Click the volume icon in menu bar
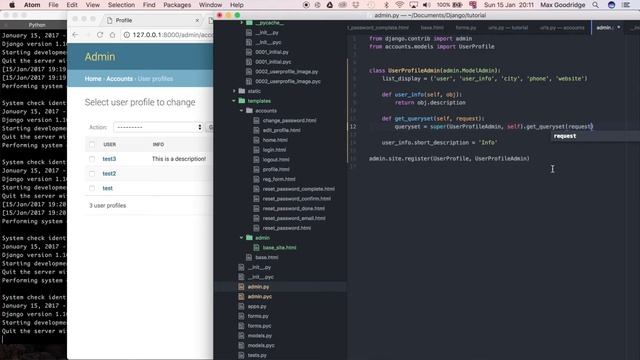The width and height of the screenshot is (640, 360). pos(427,5)
